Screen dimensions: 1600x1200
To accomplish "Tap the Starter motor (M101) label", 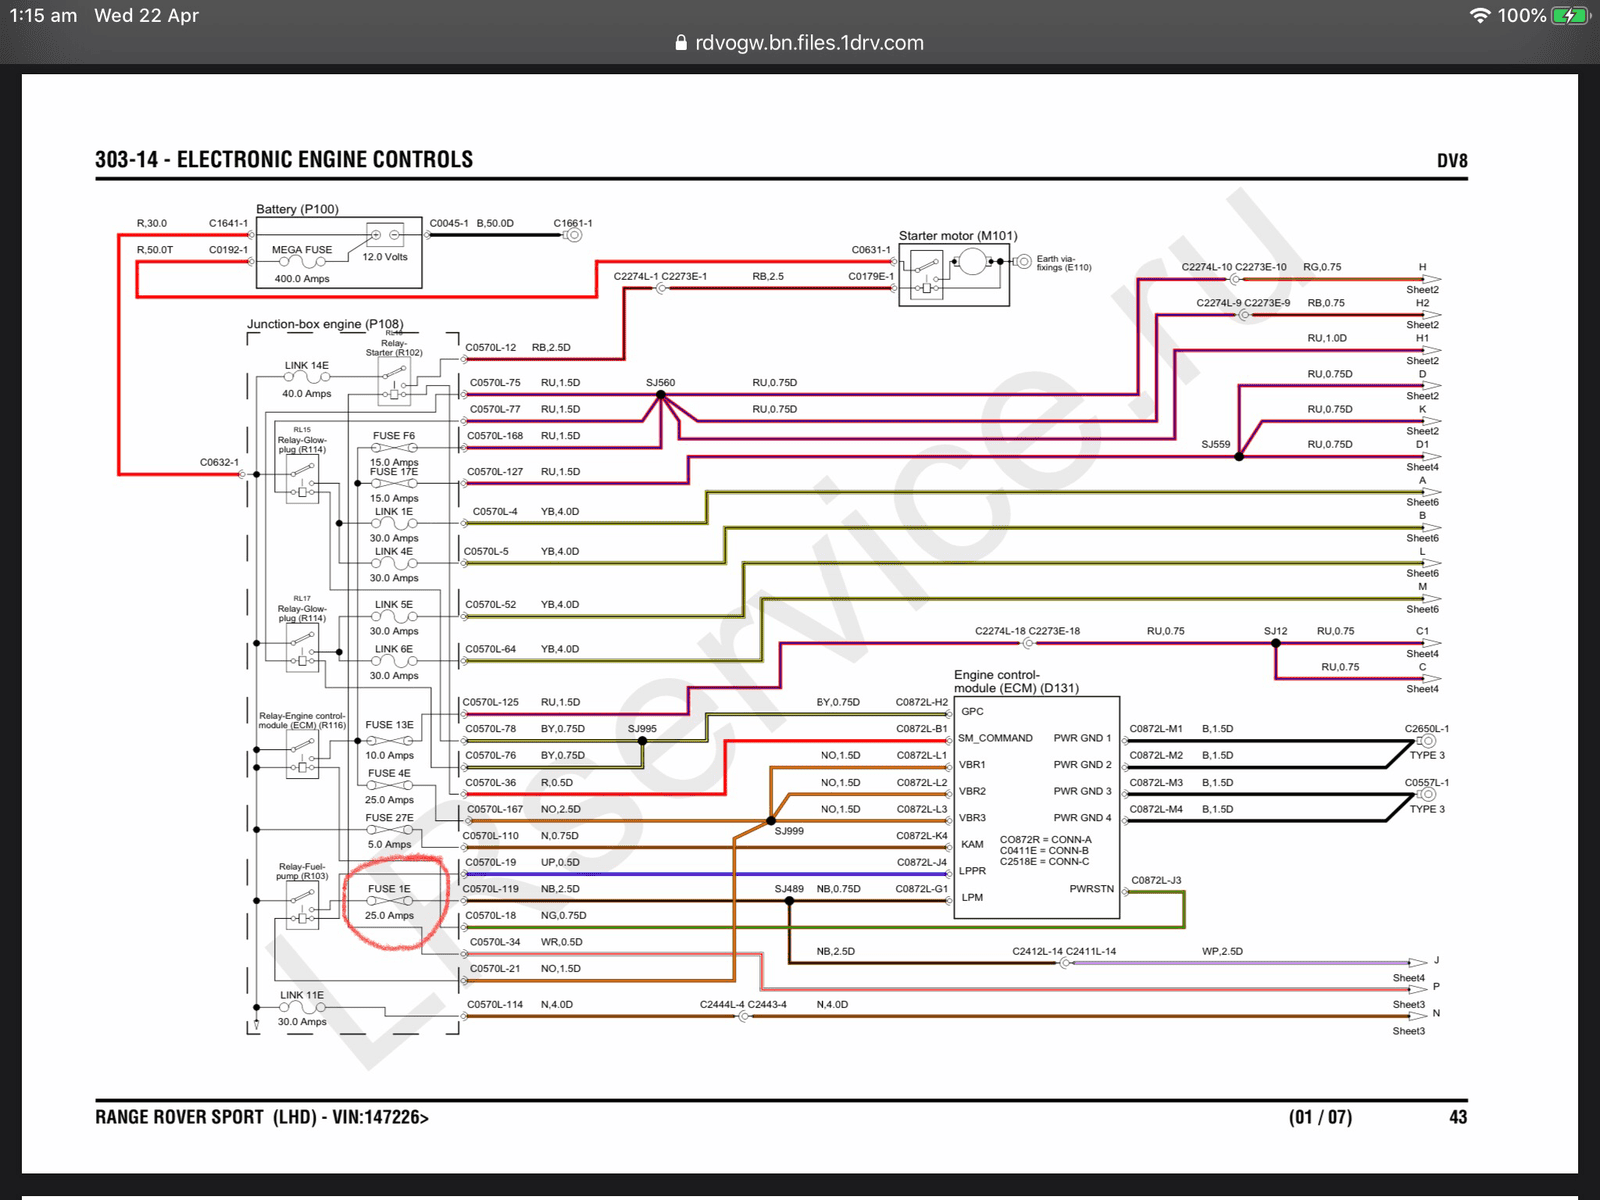I will coord(958,236).
